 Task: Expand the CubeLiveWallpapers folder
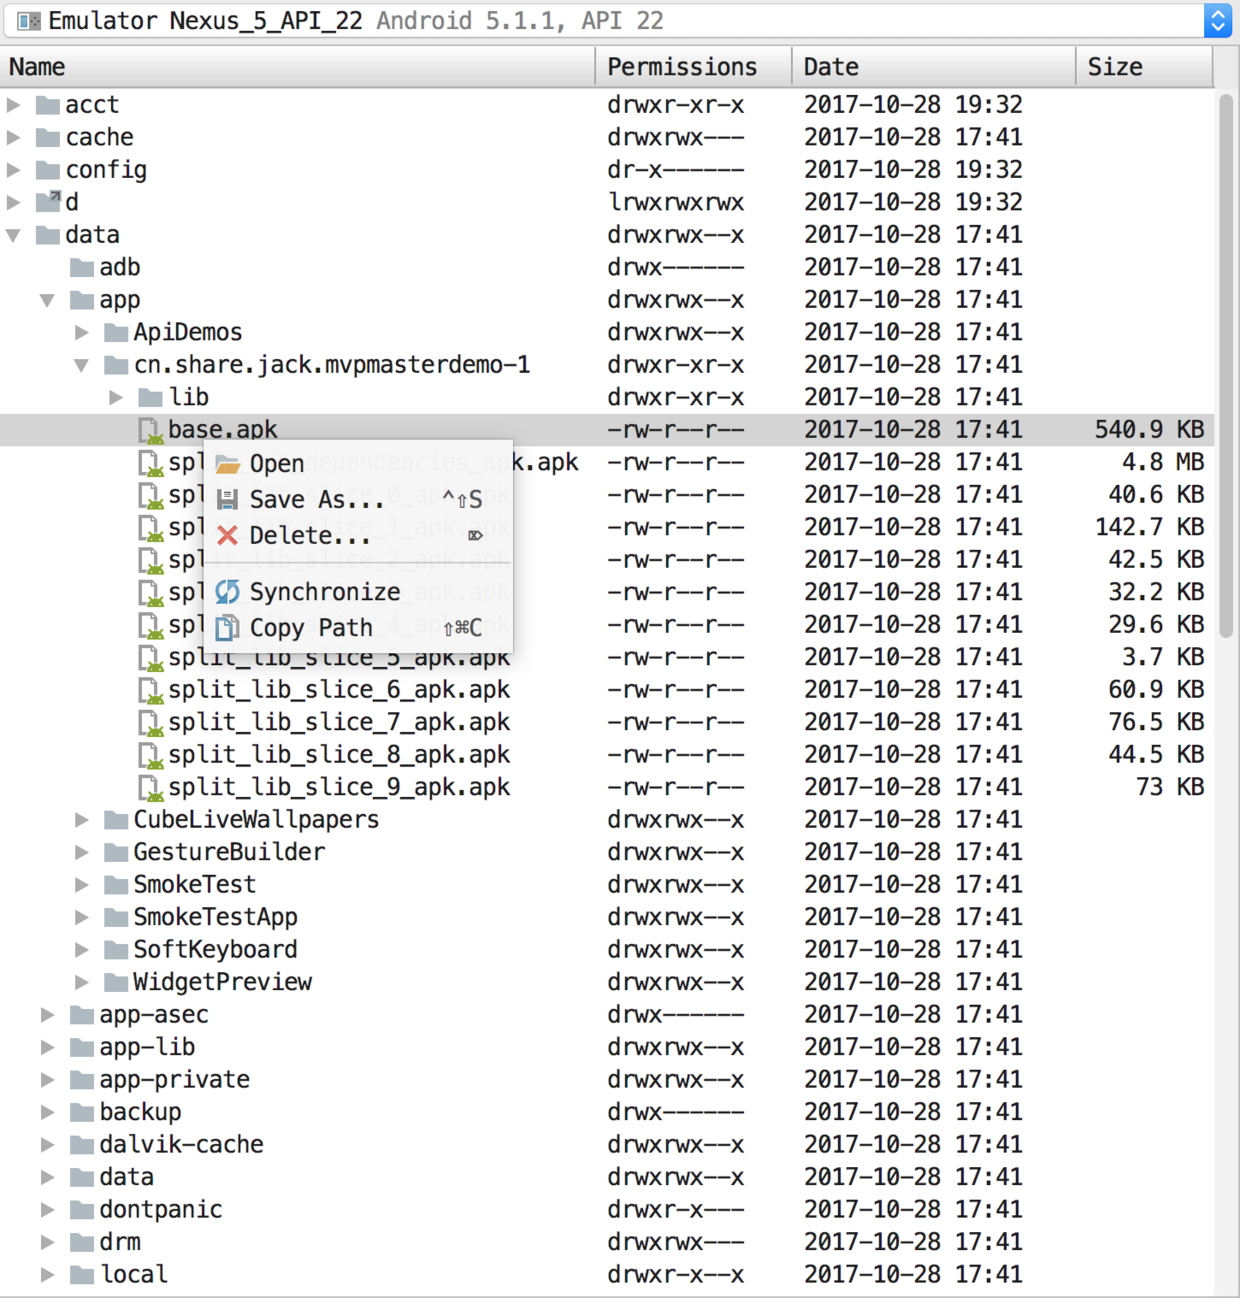click(81, 820)
